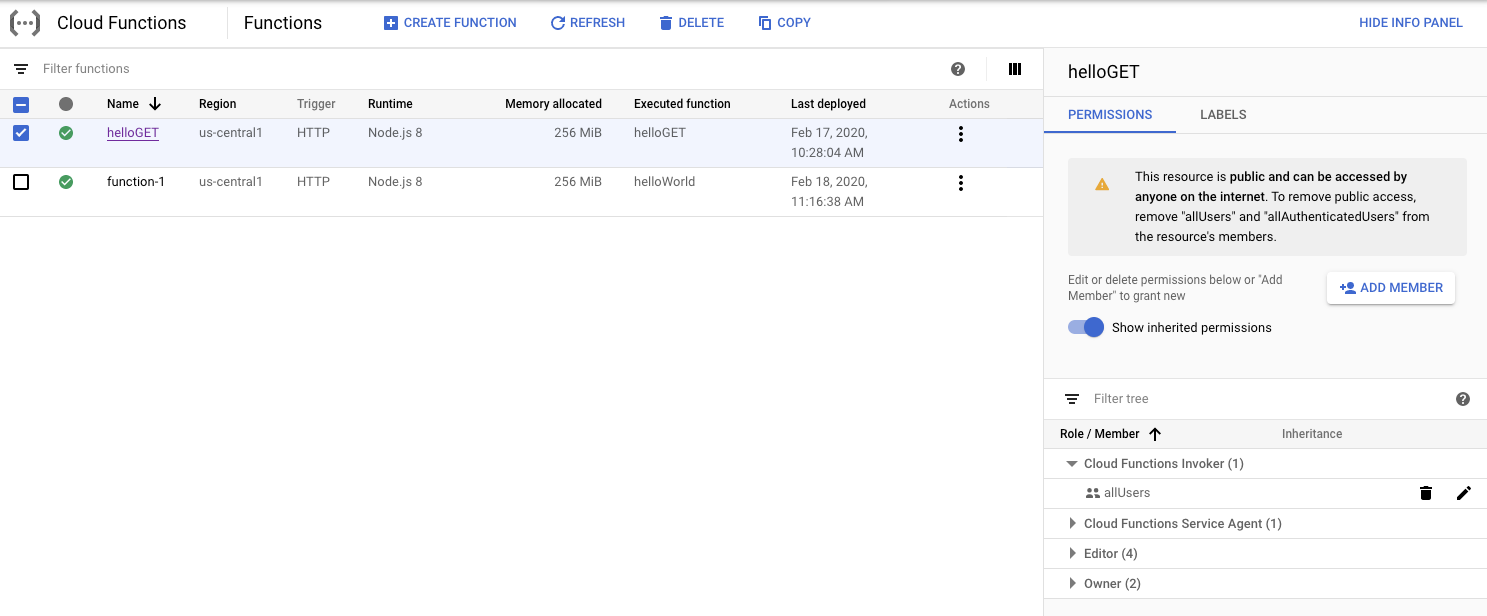Click the Last deployed column header

coord(828,104)
